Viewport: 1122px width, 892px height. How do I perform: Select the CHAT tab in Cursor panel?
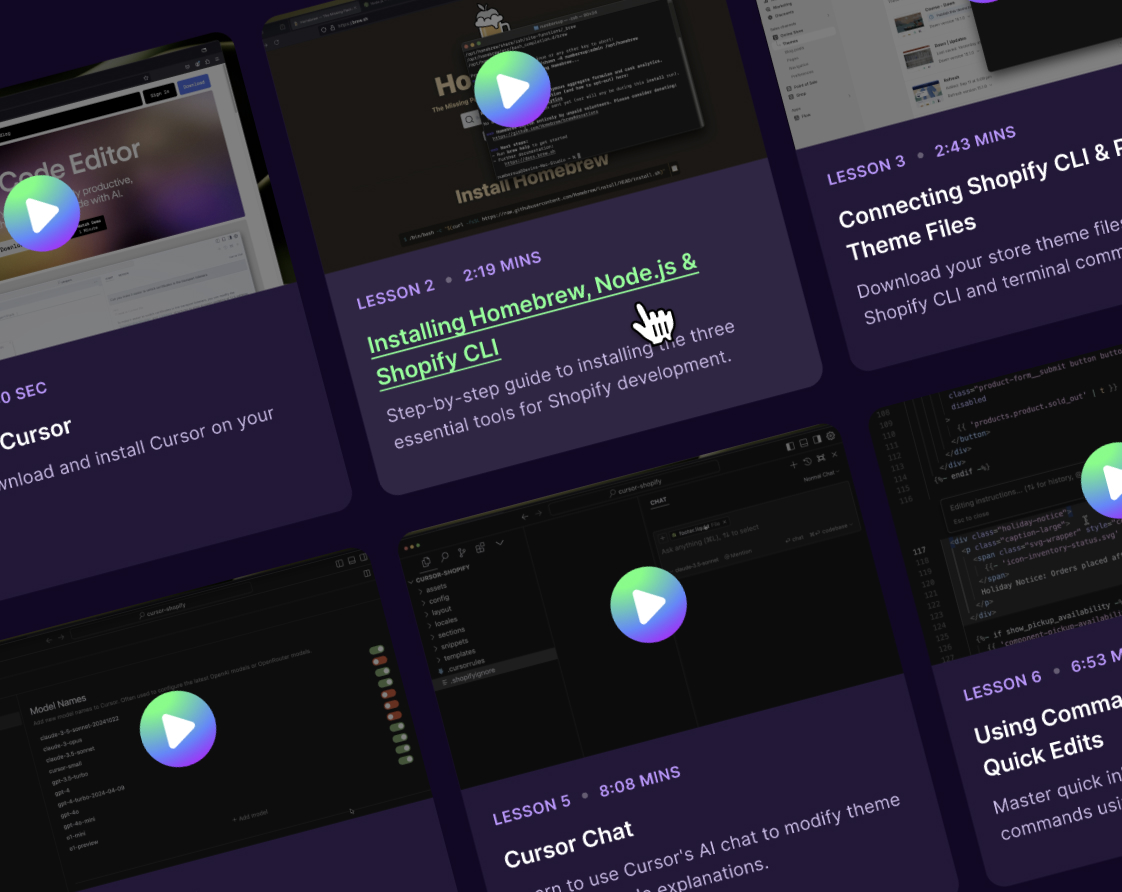[x=658, y=501]
